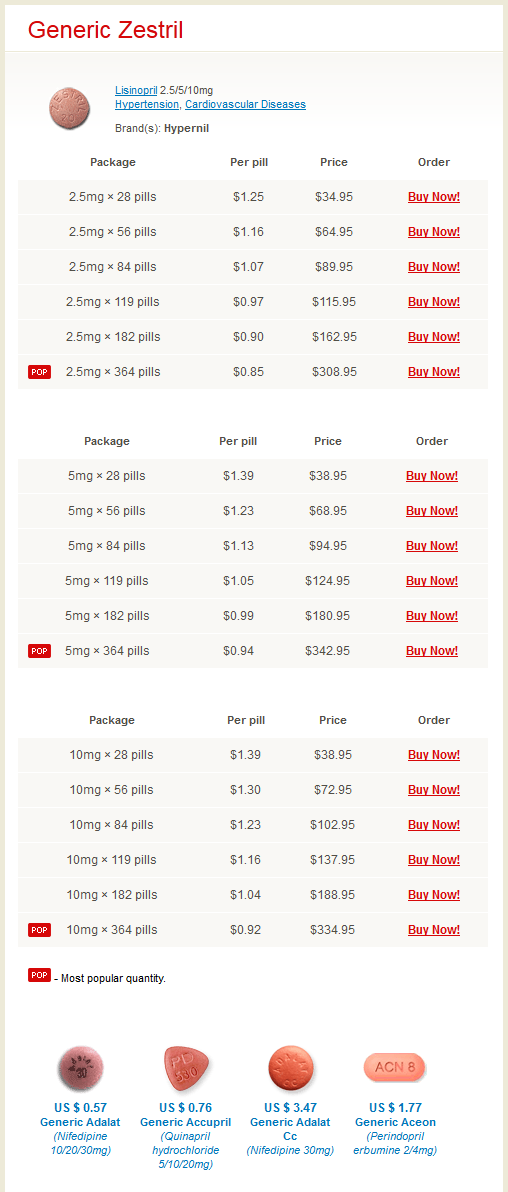Buy Now for 2.5mg × 28 pills
This screenshot has width=508, height=1192.
coord(433,197)
